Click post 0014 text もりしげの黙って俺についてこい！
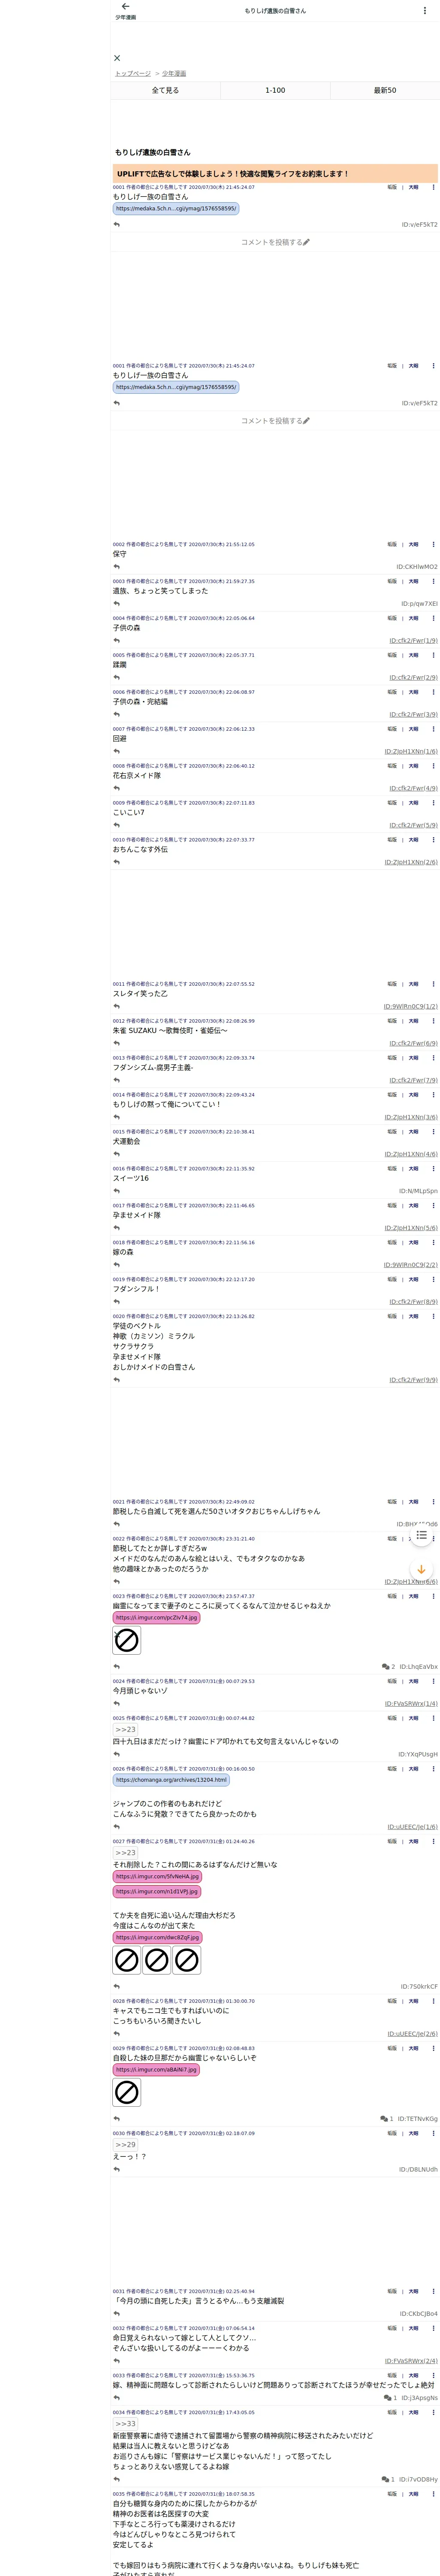 pyautogui.click(x=166, y=1105)
